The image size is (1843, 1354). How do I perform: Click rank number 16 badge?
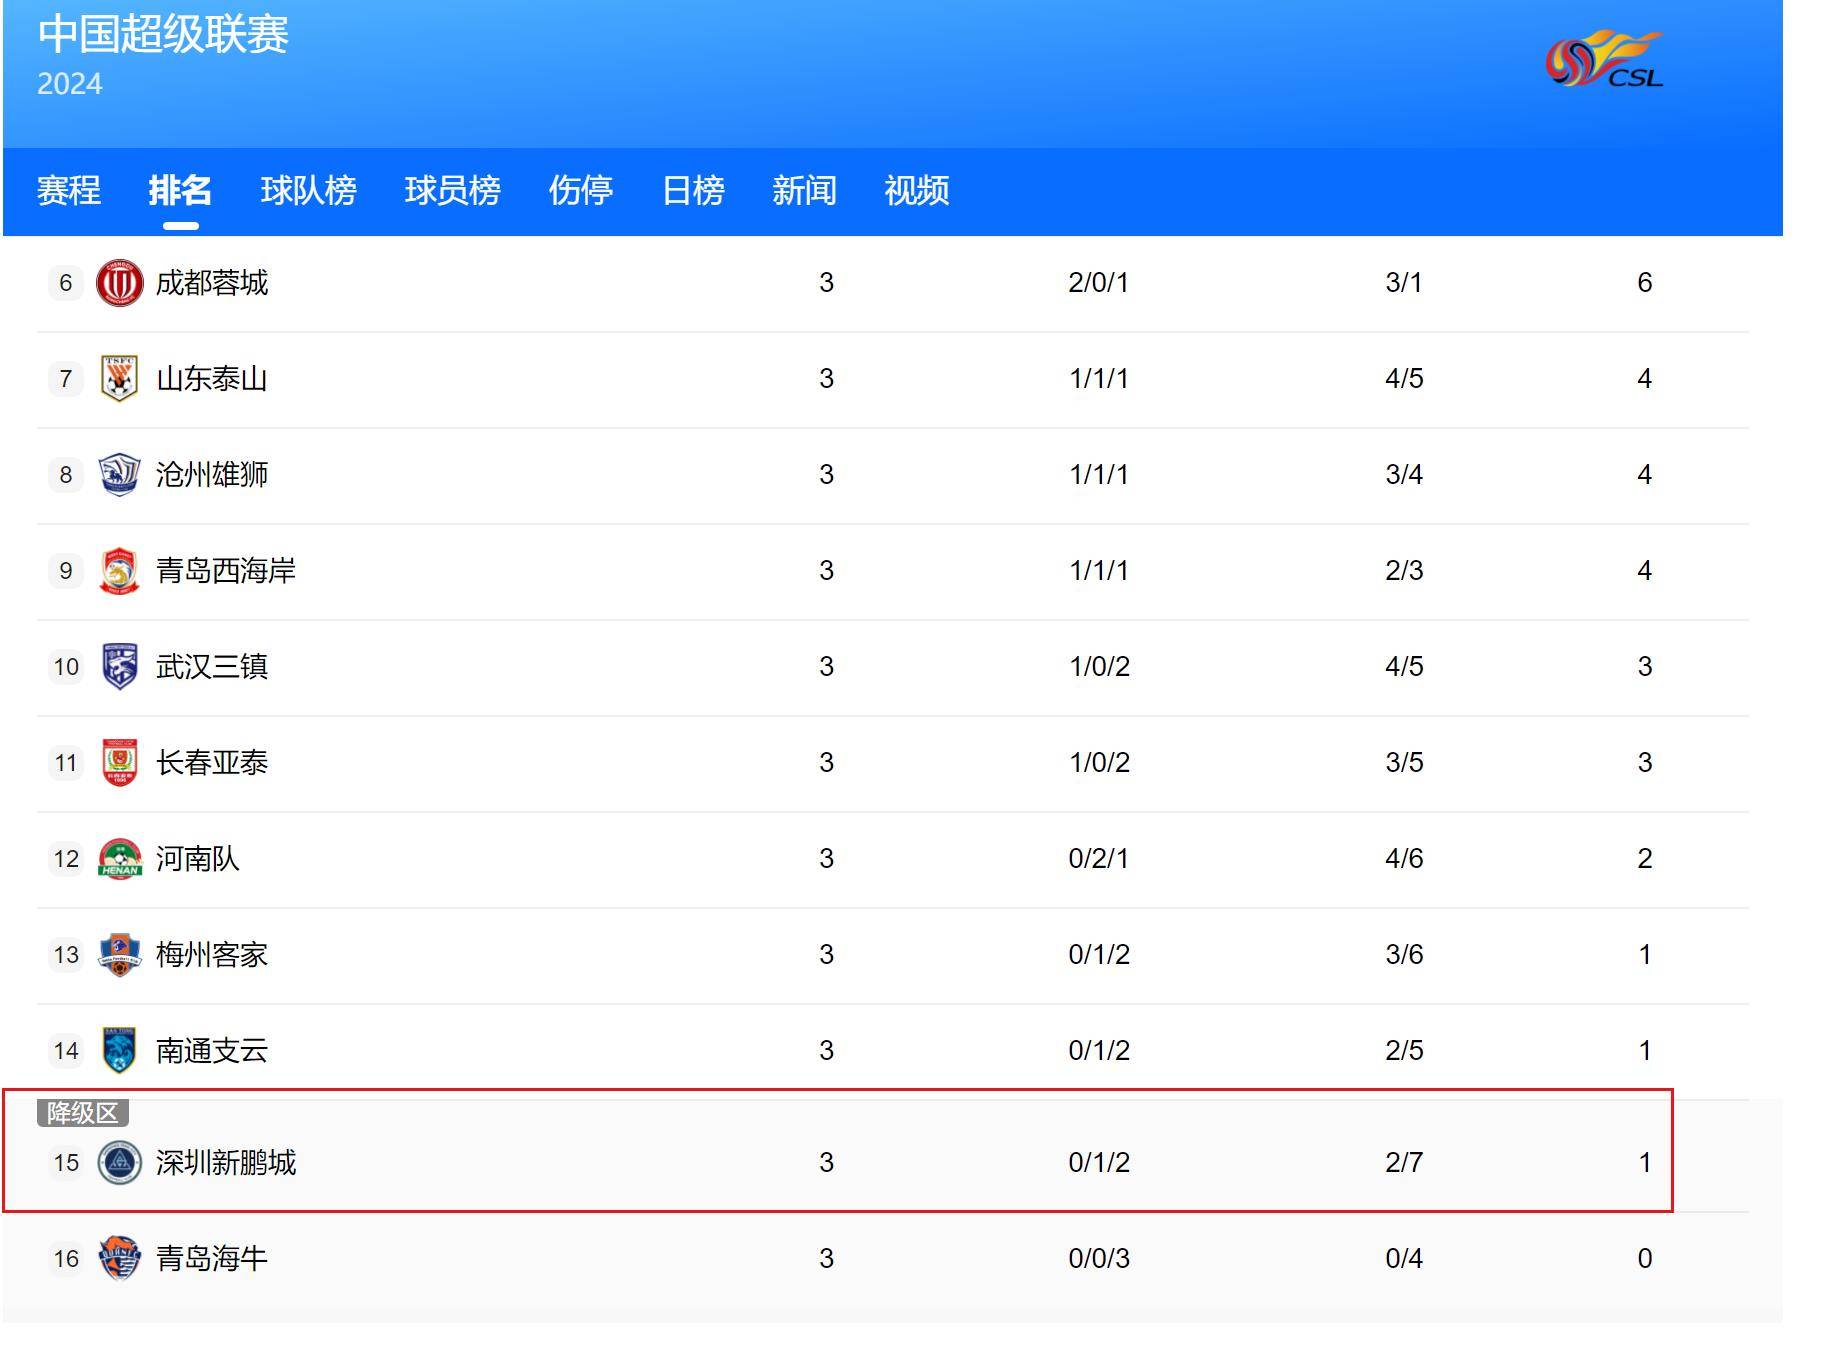66,1259
